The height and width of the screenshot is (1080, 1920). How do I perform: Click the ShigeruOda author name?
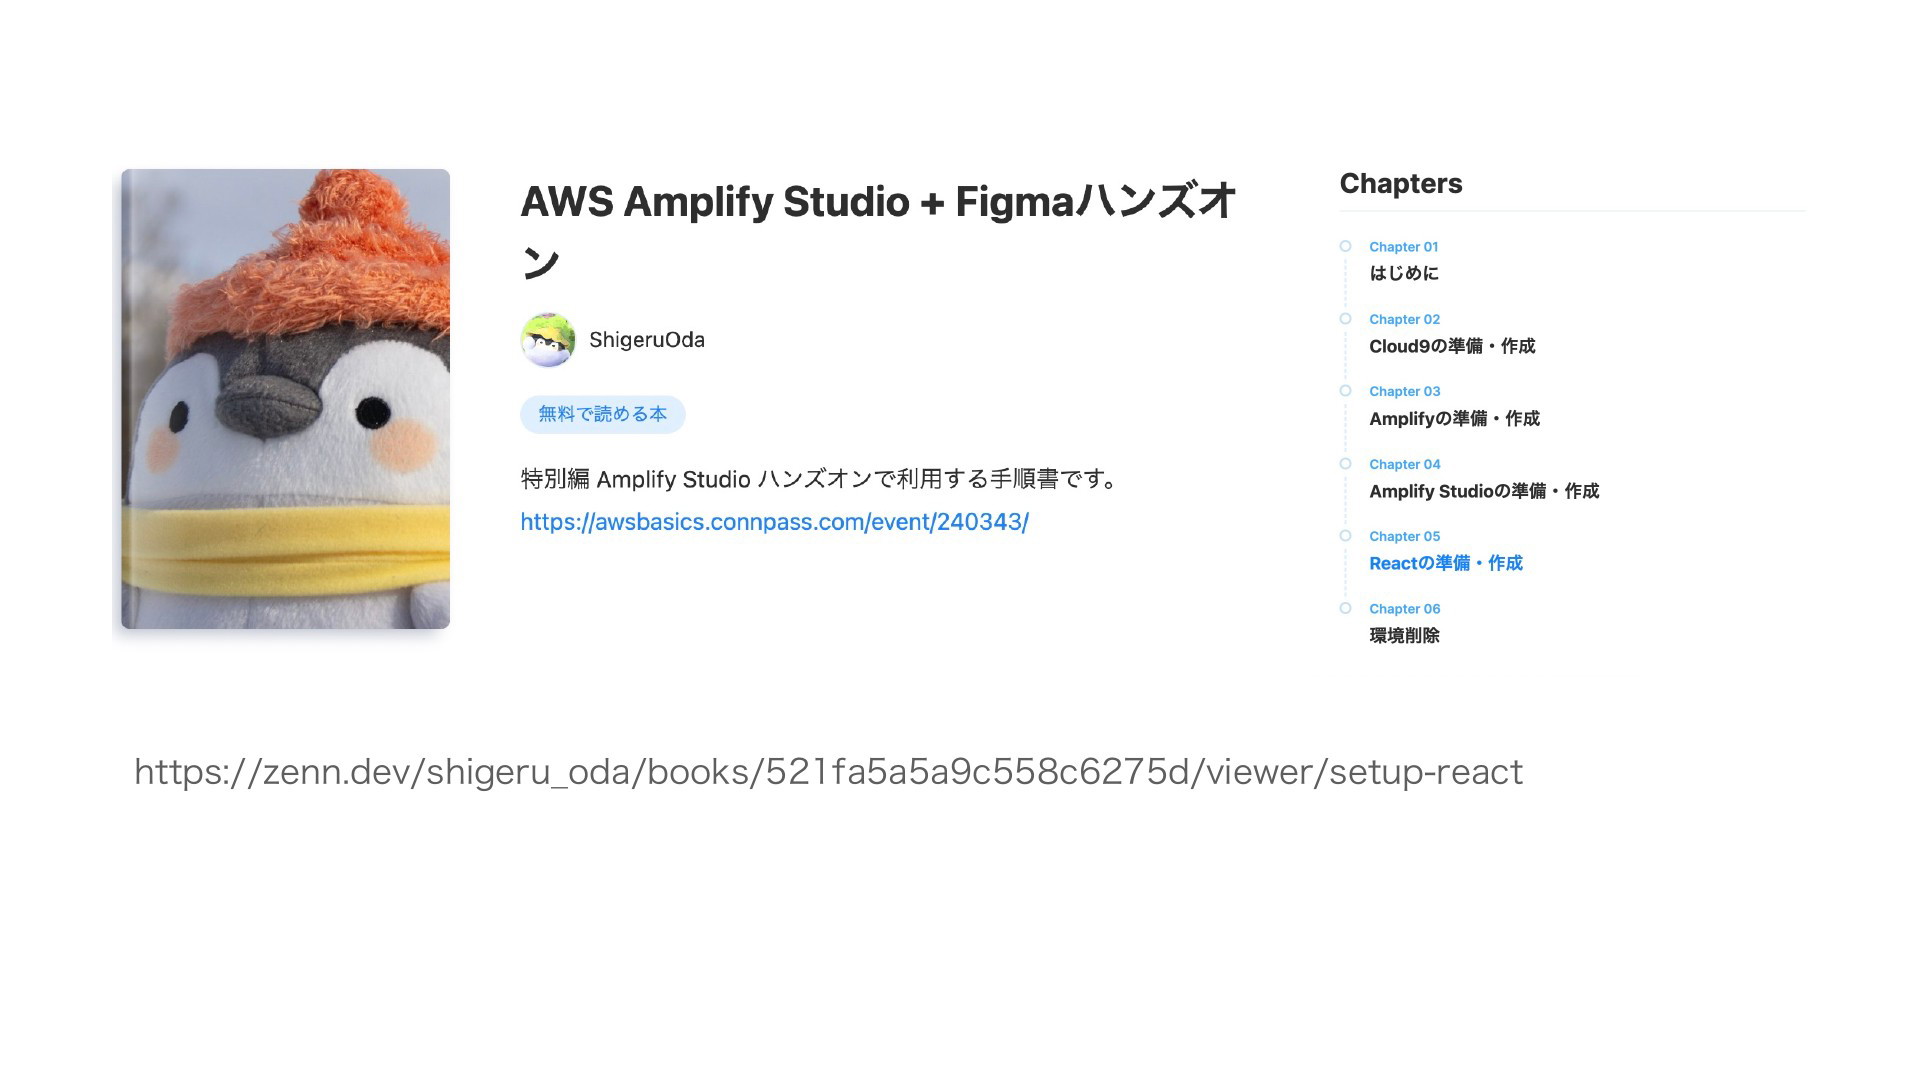point(647,340)
